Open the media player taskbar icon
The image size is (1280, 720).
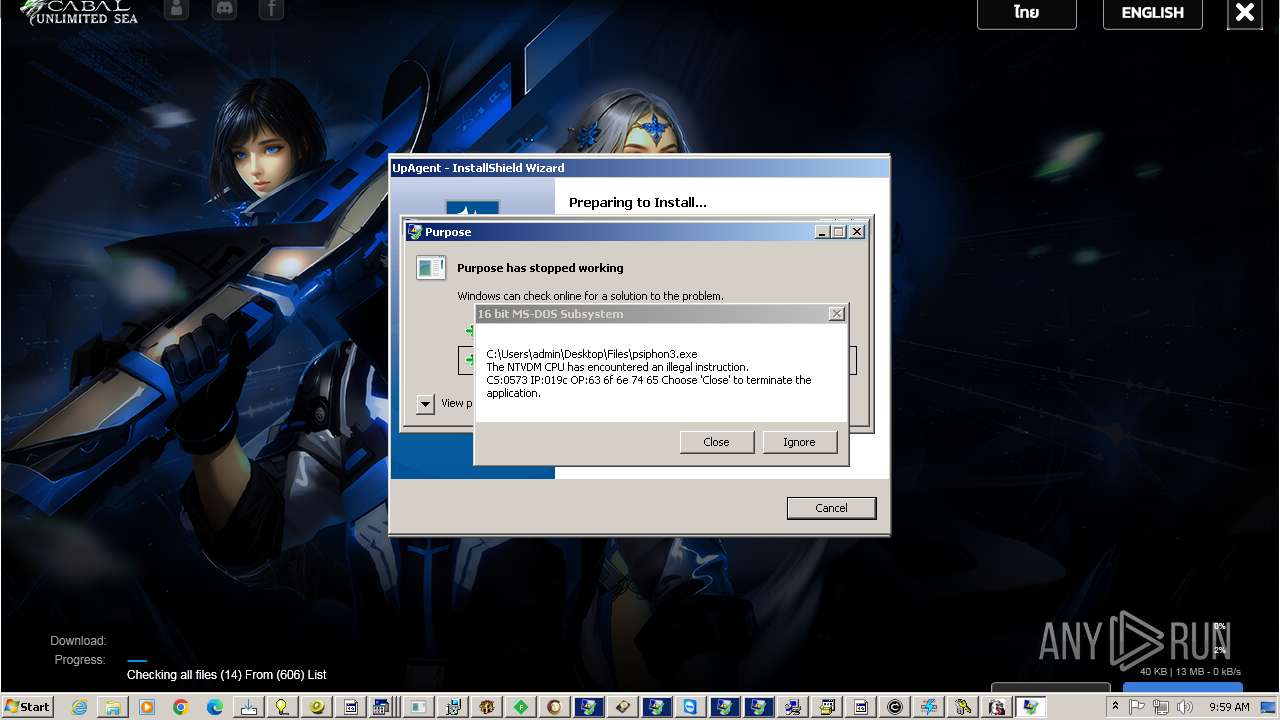click(x=147, y=707)
